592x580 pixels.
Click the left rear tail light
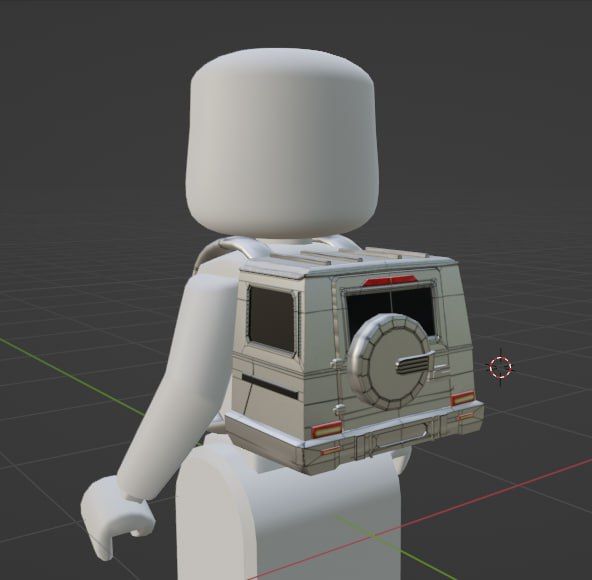327,429
